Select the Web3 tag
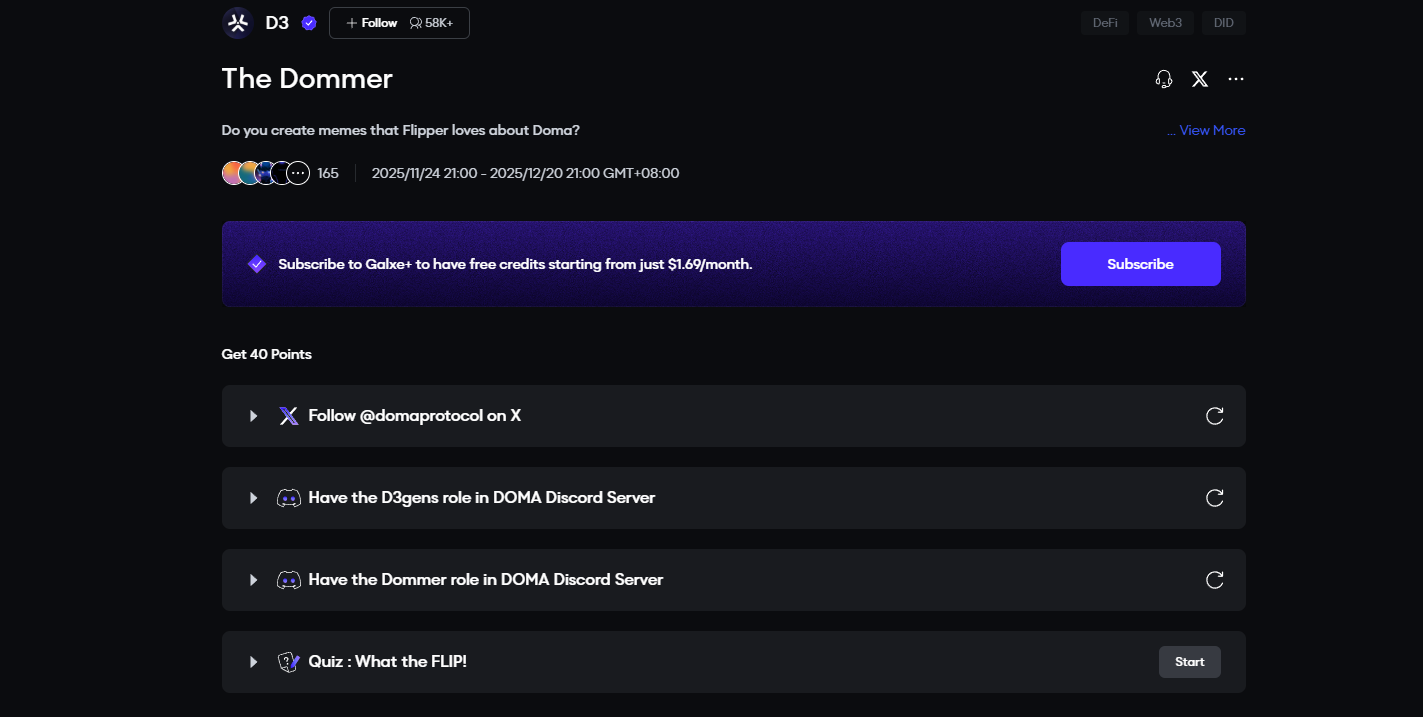The image size is (1423, 717). tap(1165, 23)
